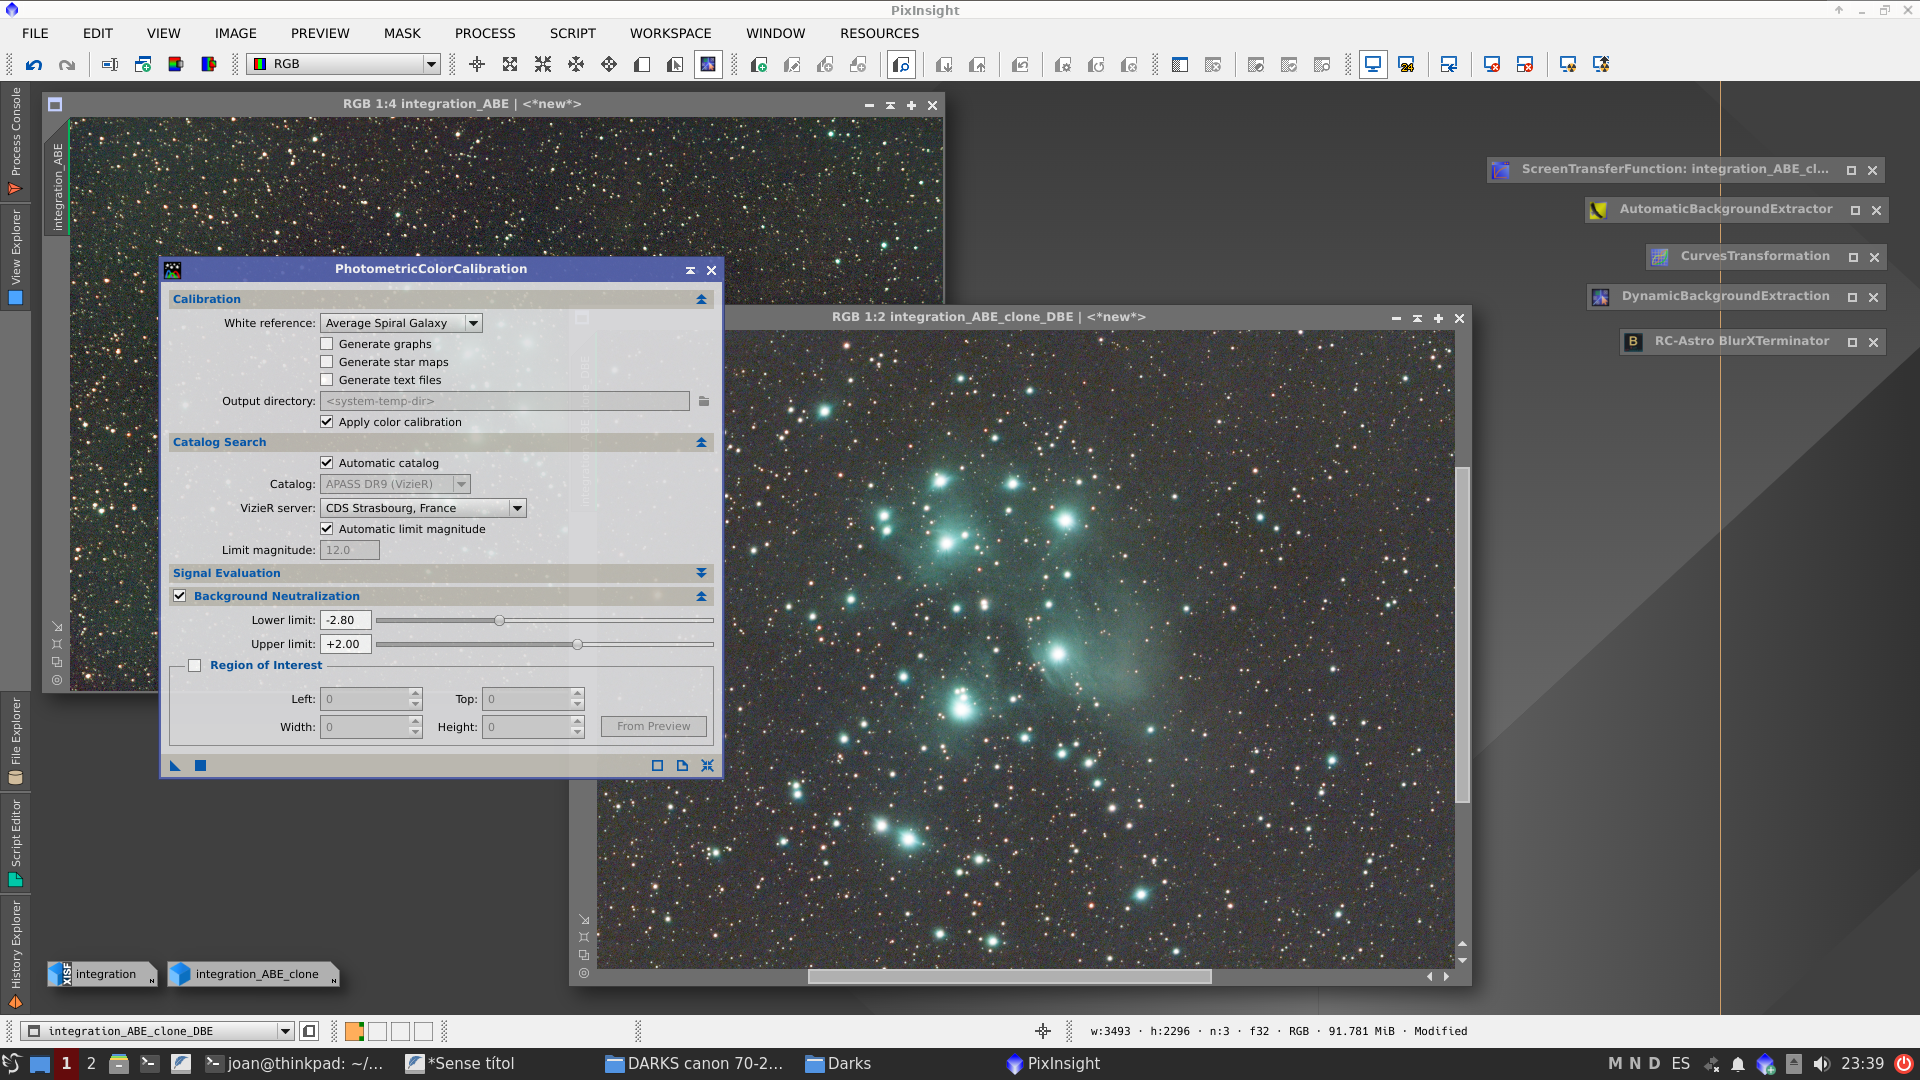Screen dimensions: 1920x1080
Task: Click the From Preview button
Action: click(x=653, y=726)
